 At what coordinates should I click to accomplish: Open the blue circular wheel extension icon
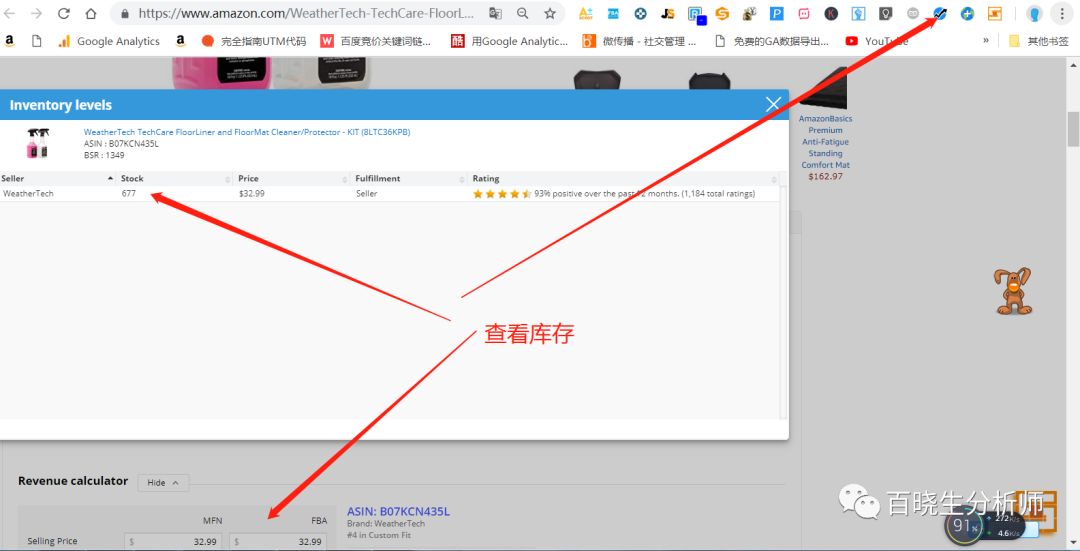pos(641,13)
